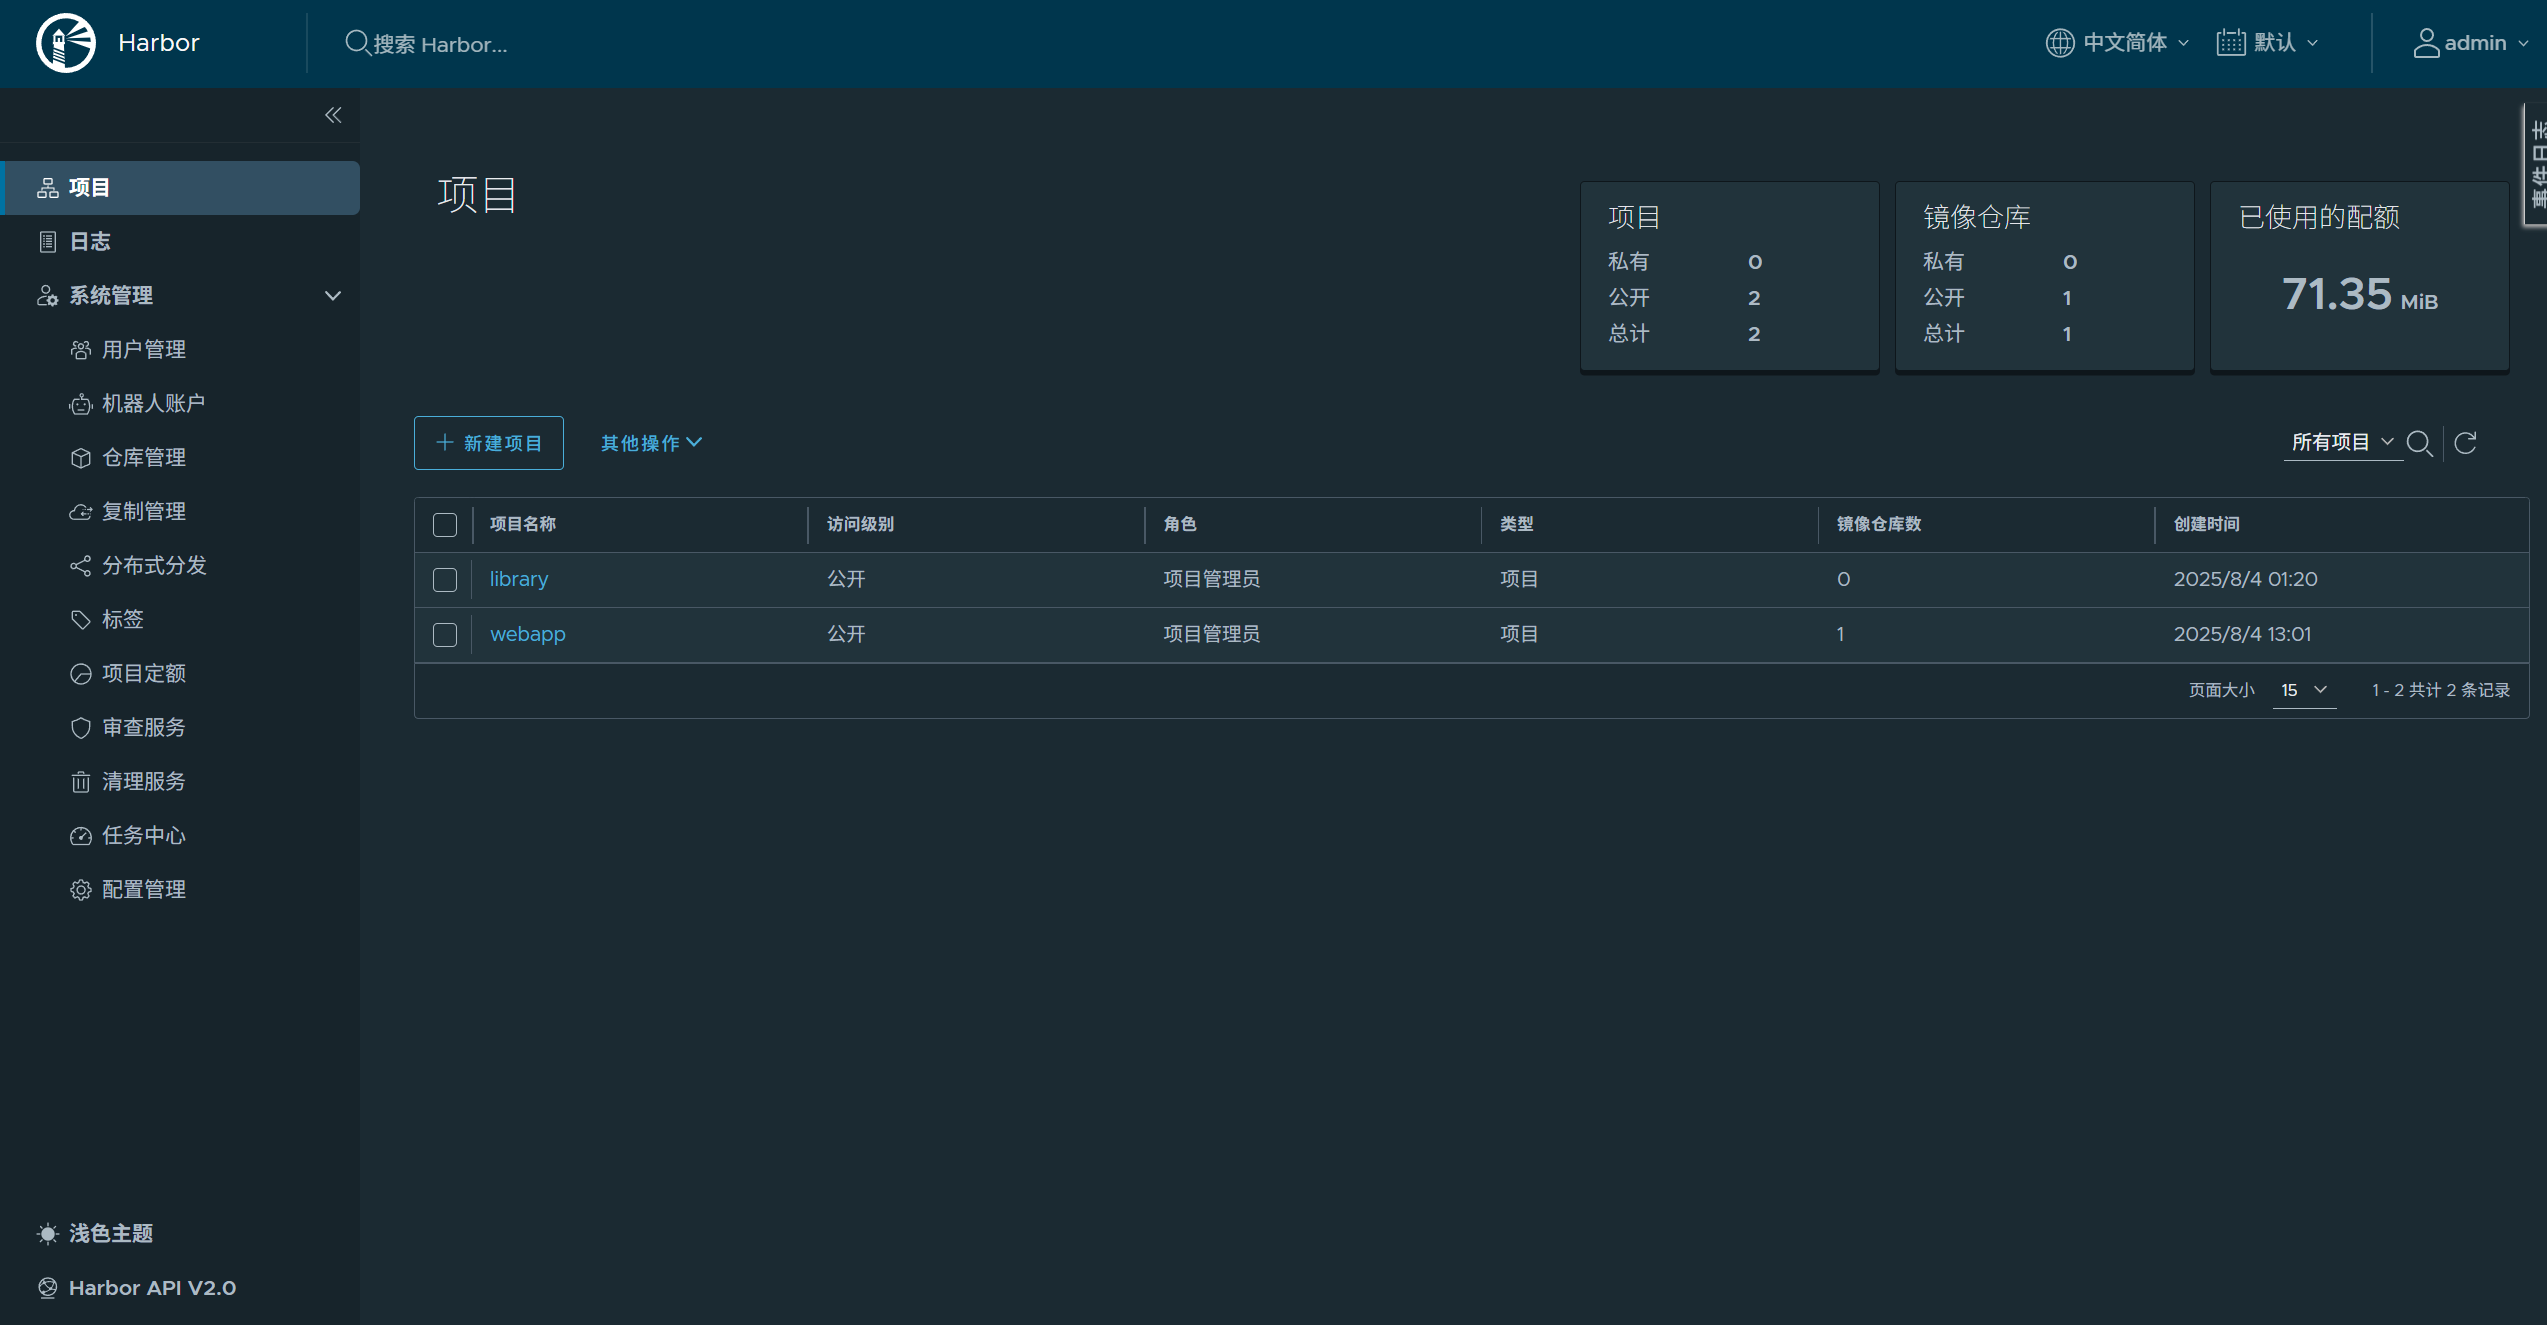Click the search magnifier icon in header
Screen dimensions: 2547x1325
coord(357,43)
